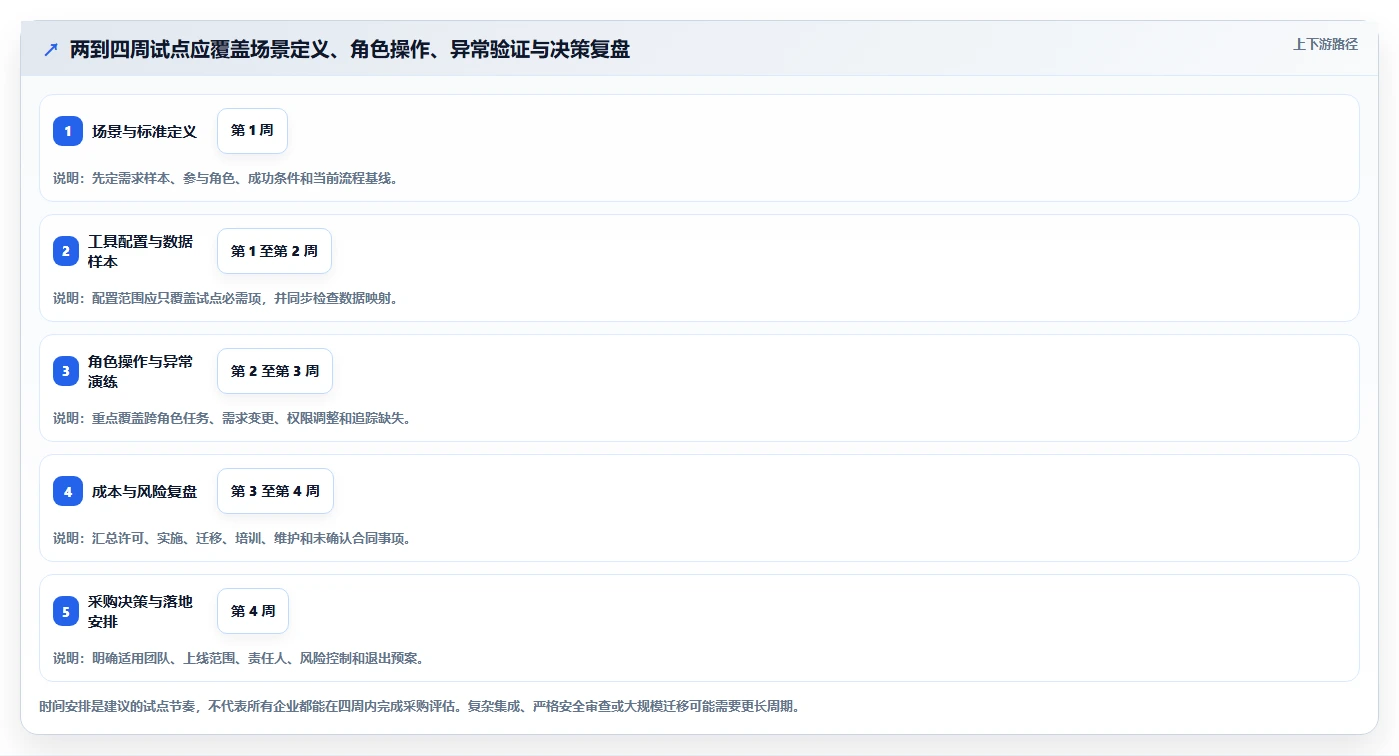This screenshot has height=756, width=1399.
Task: Click the description starting 重点覆盖跨角色任务
Action: pos(232,418)
